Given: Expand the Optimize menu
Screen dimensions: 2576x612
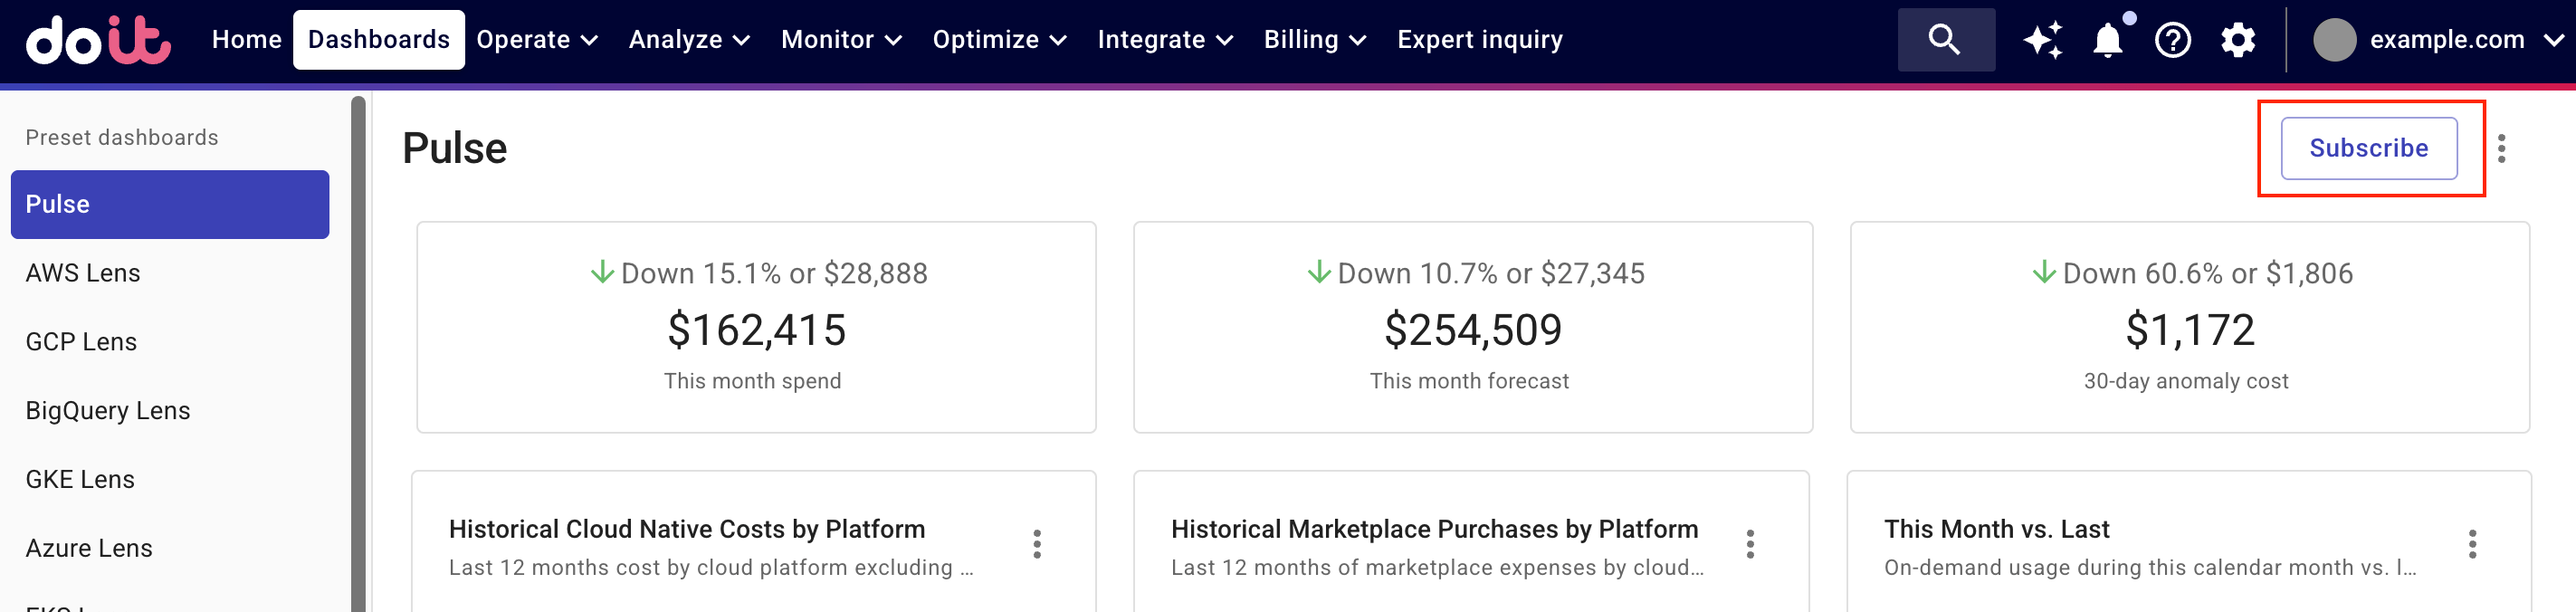Looking at the screenshot, I should tap(999, 40).
